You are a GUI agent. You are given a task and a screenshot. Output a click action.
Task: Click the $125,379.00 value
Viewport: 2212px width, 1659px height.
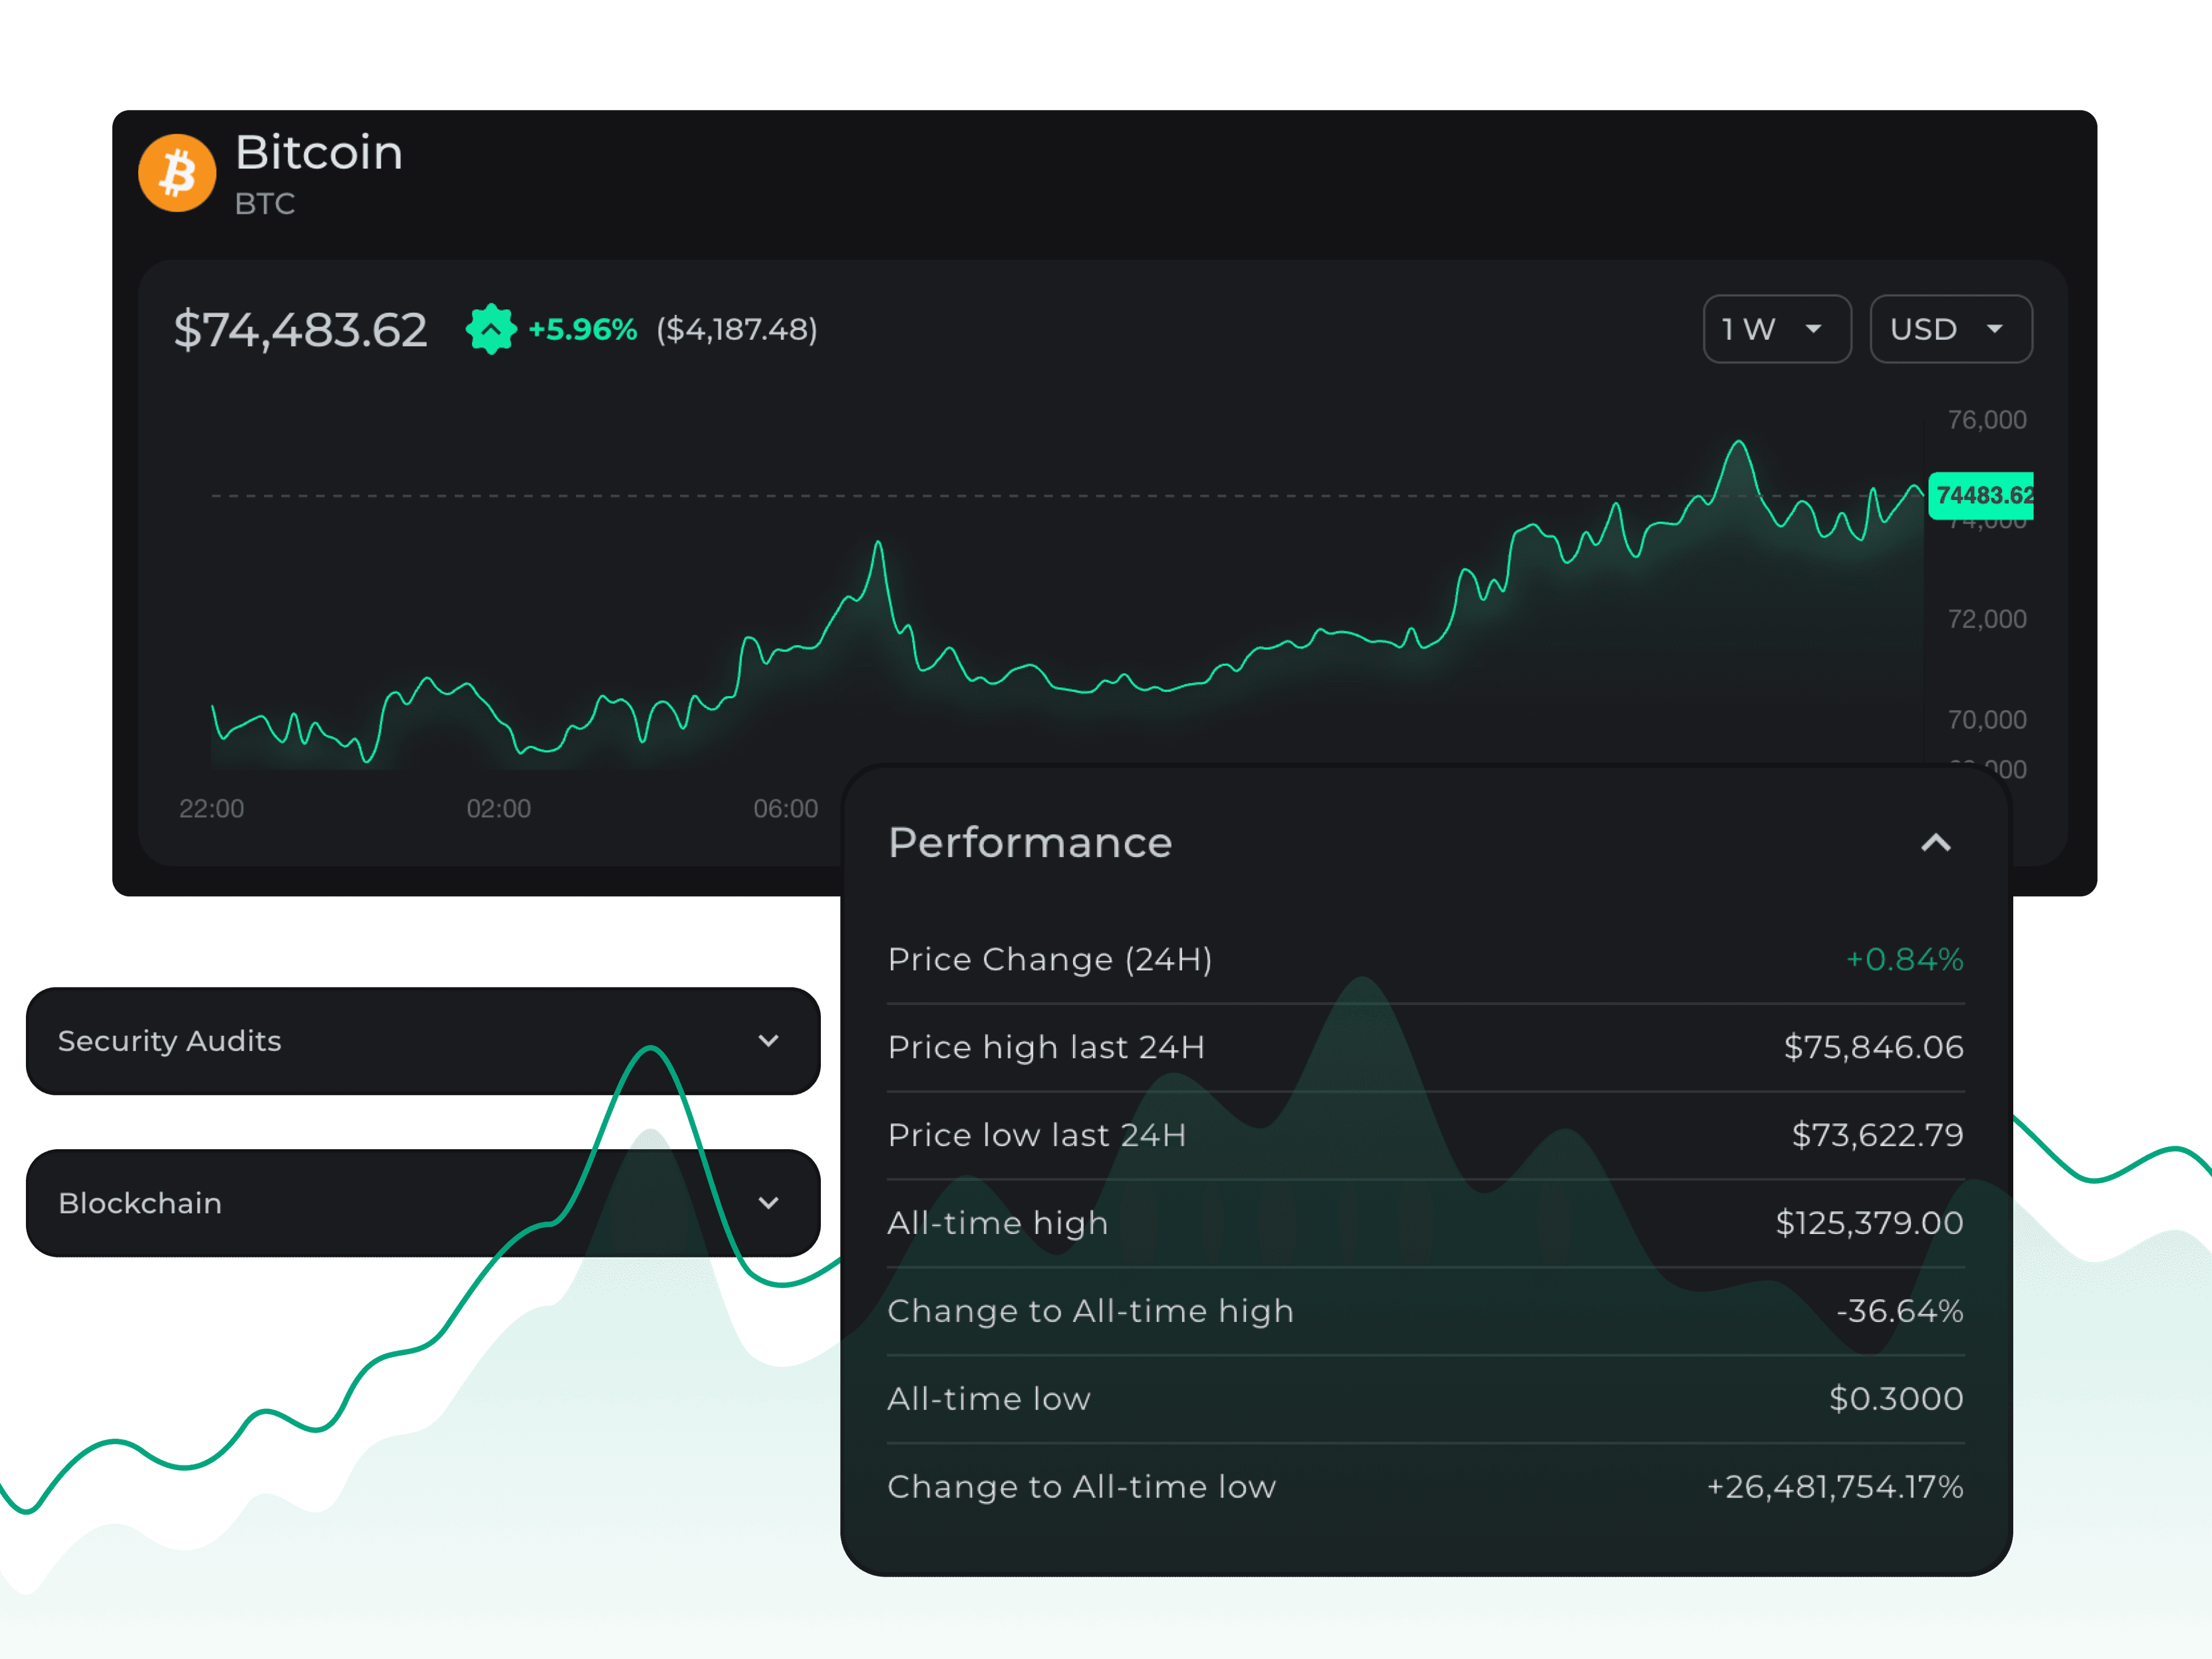click(1870, 1223)
